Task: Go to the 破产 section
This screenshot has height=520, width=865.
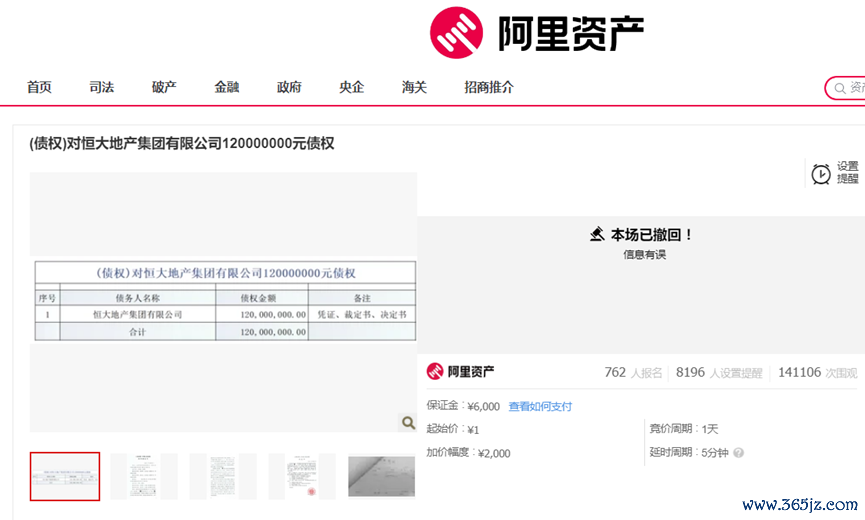Action: coord(164,87)
